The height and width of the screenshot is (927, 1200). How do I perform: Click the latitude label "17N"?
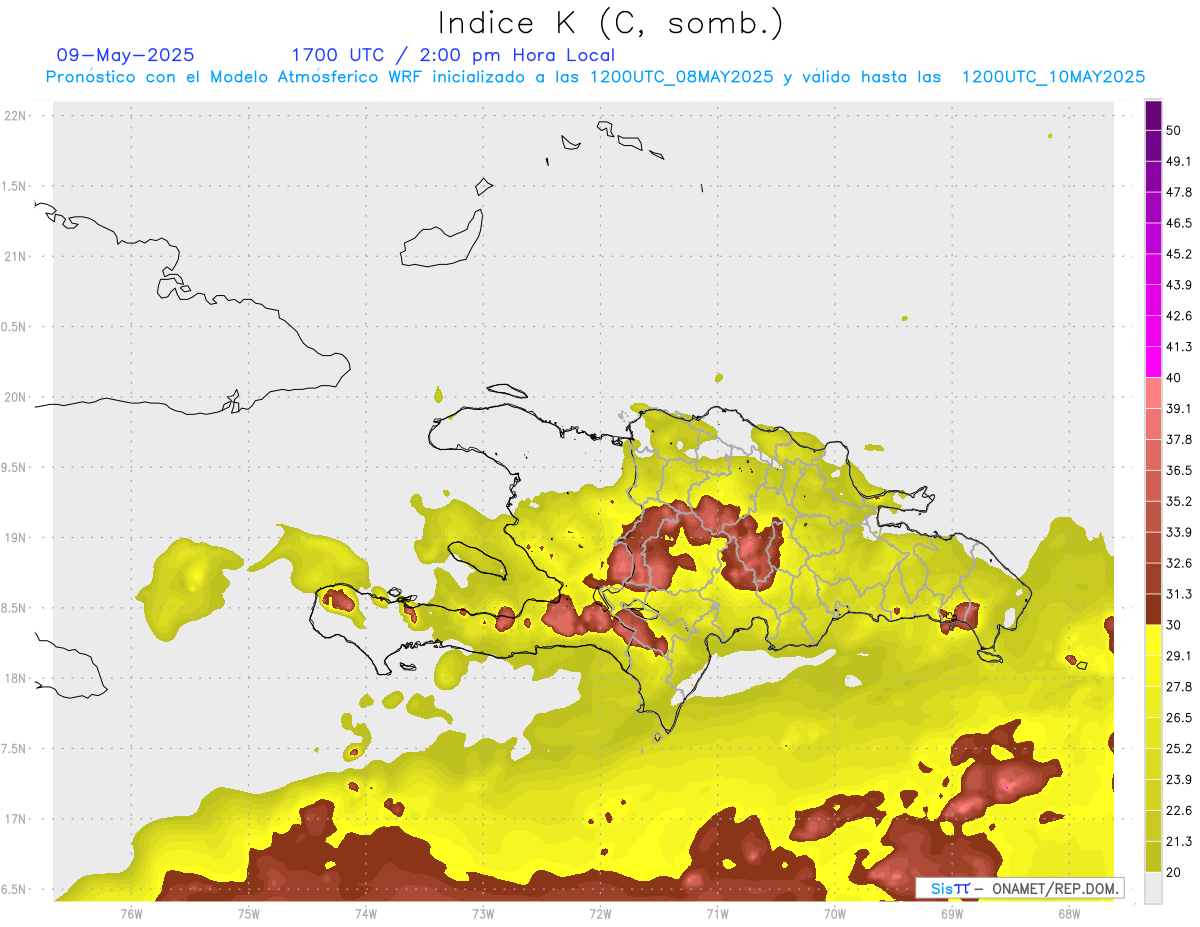click(15, 819)
